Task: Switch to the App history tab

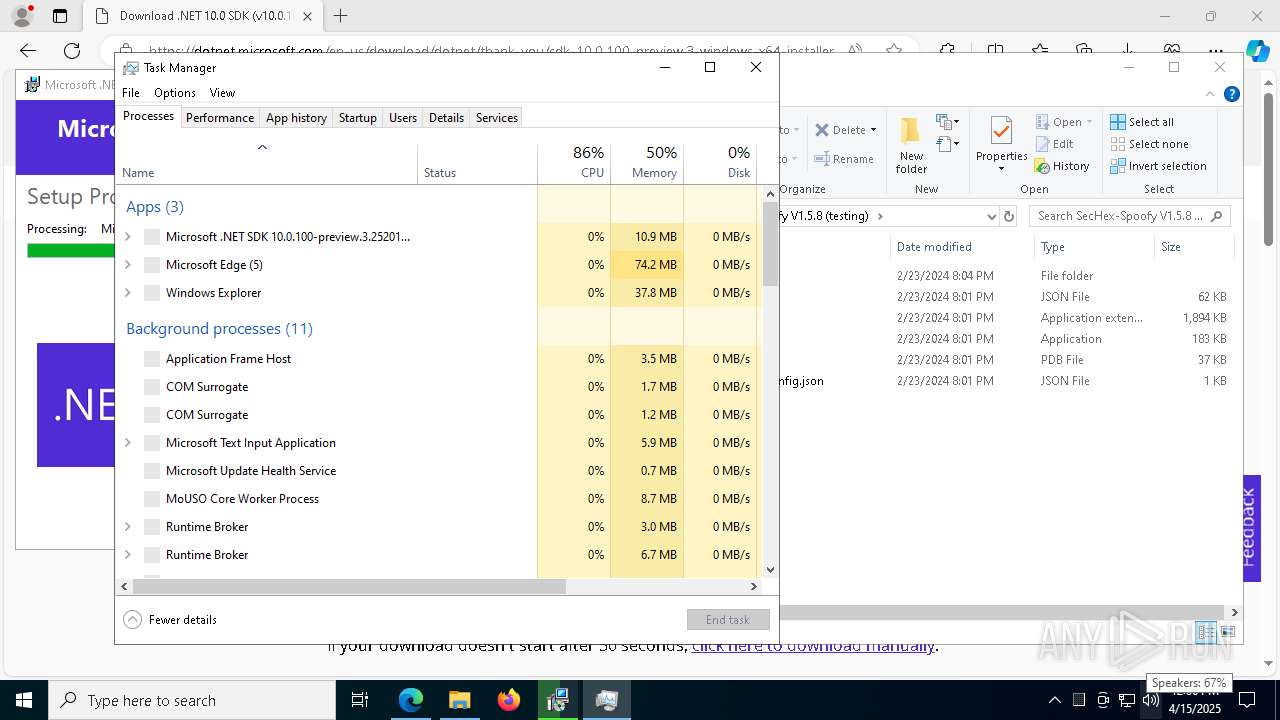Action: tap(296, 118)
